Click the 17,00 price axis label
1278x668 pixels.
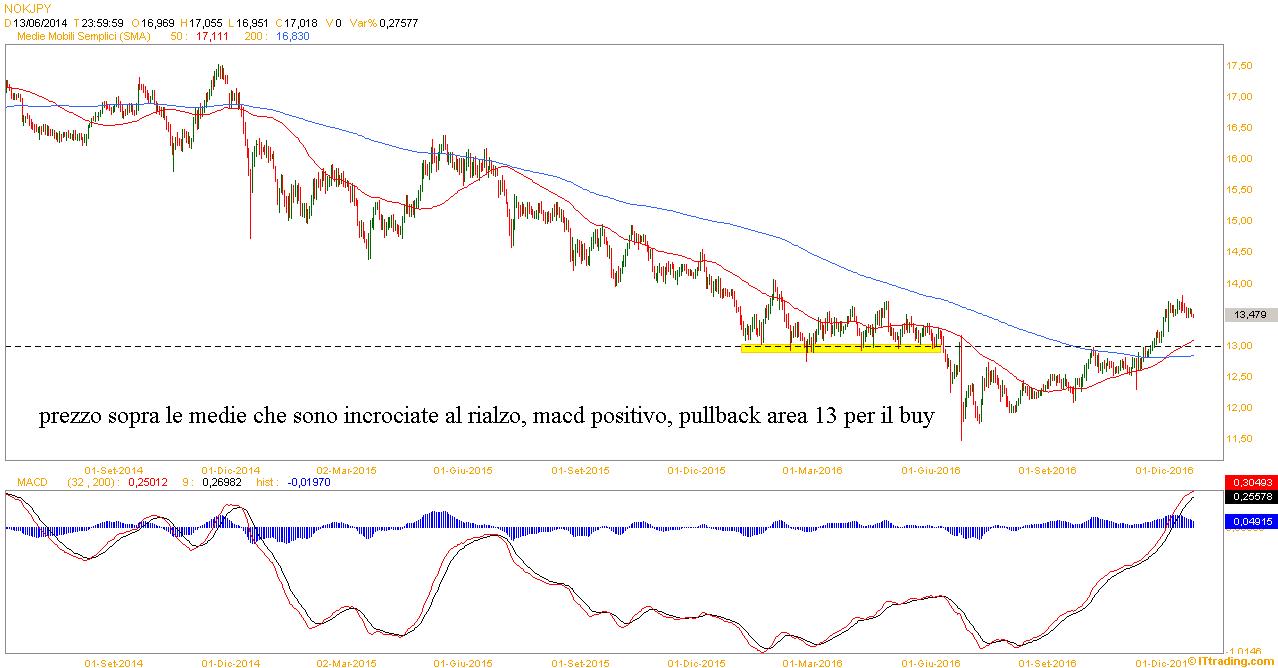[x=1238, y=97]
